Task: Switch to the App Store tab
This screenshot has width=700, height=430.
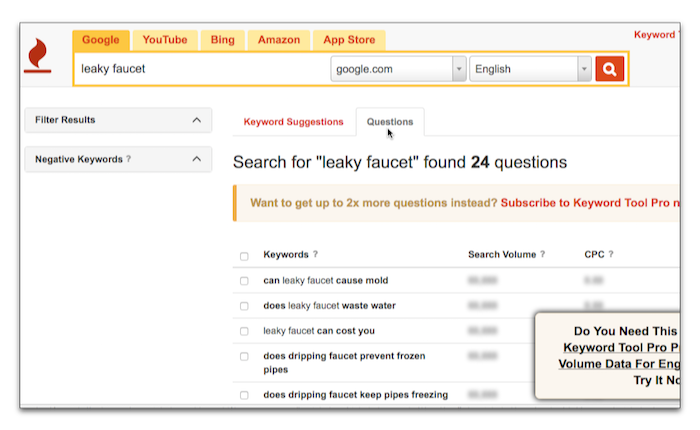Action: click(349, 40)
